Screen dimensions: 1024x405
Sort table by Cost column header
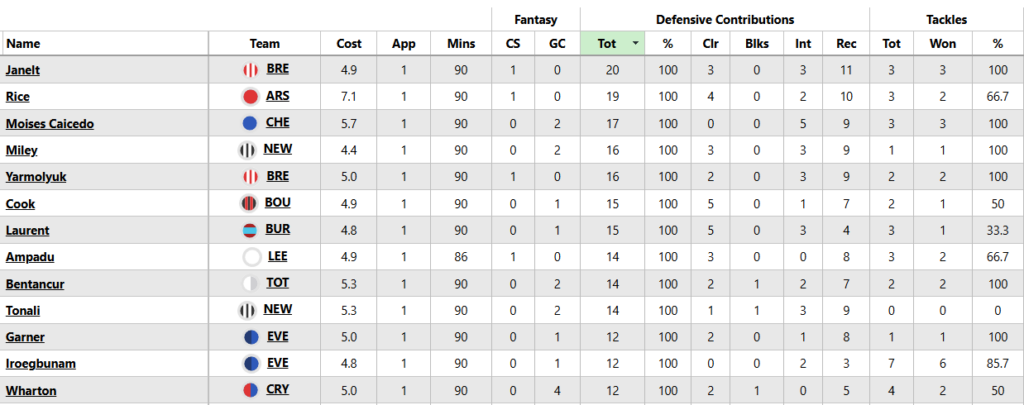point(349,44)
